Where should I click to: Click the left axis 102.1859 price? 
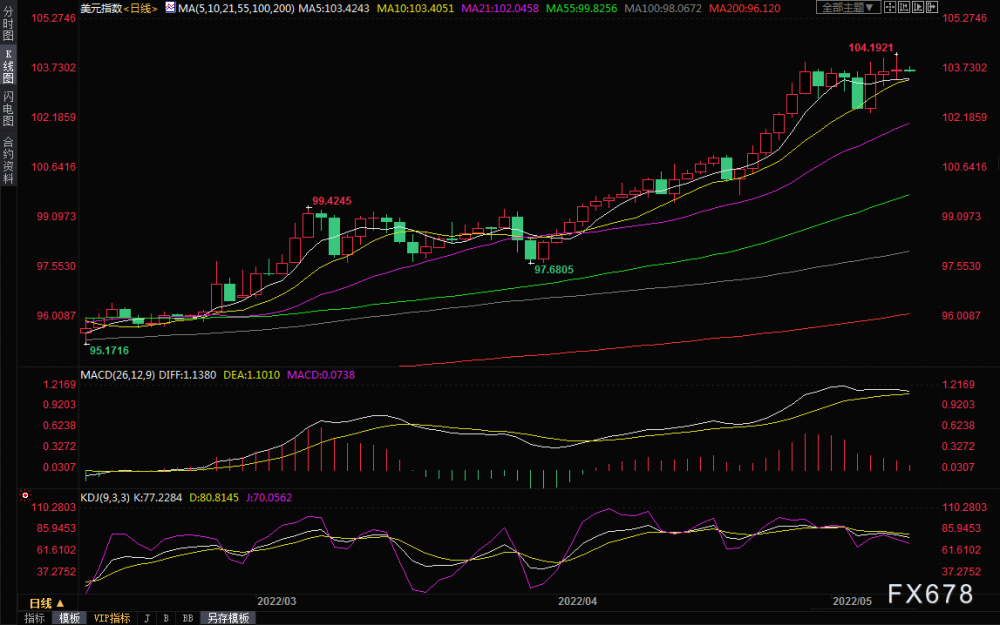[54, 117]
